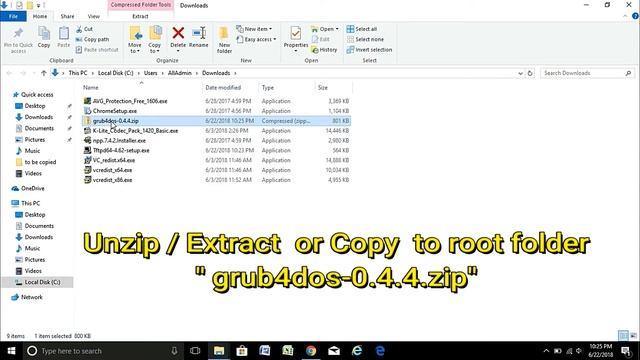Select grub4dos-0.4.4.zip file
The image size is (640, 360).
tap(116, 121)
